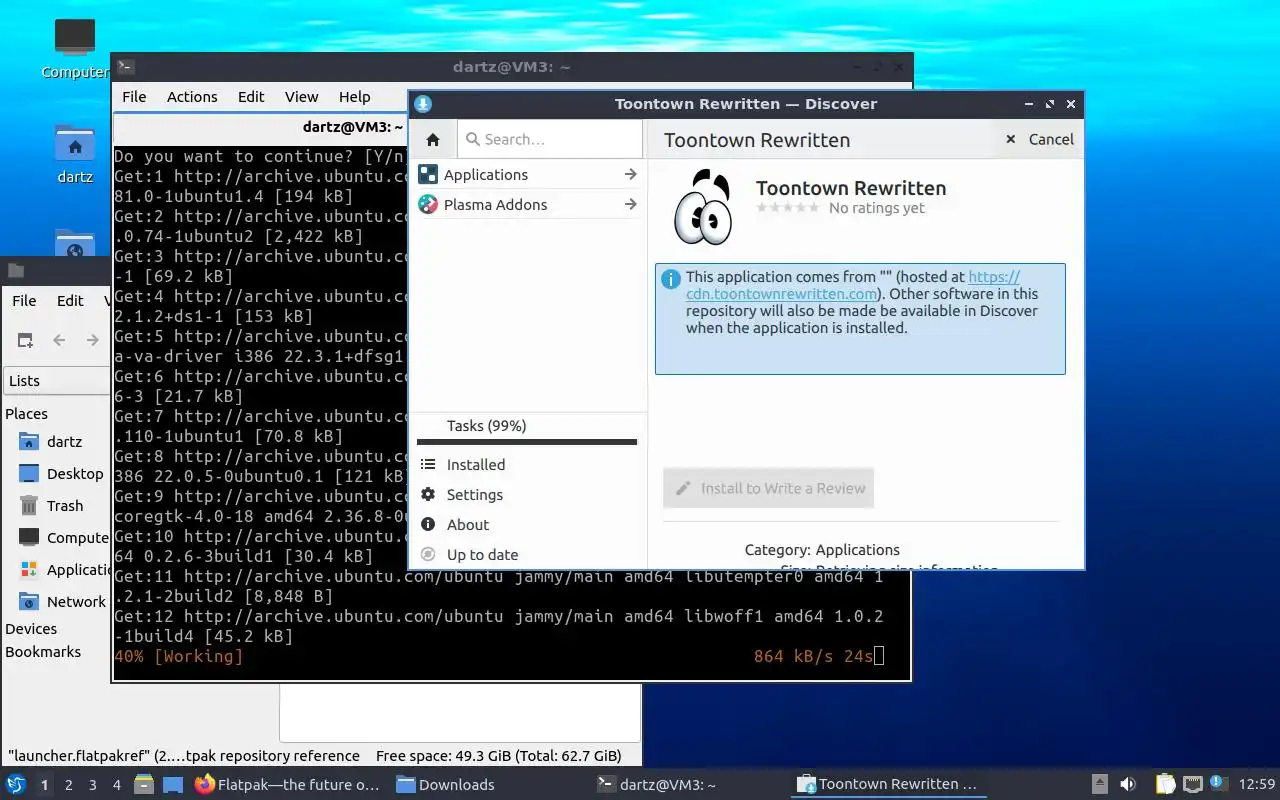The height and width of the screenshot is (800, 1280).
Task: Open the Lists side pane dropdown
Action: pos(57,380)
